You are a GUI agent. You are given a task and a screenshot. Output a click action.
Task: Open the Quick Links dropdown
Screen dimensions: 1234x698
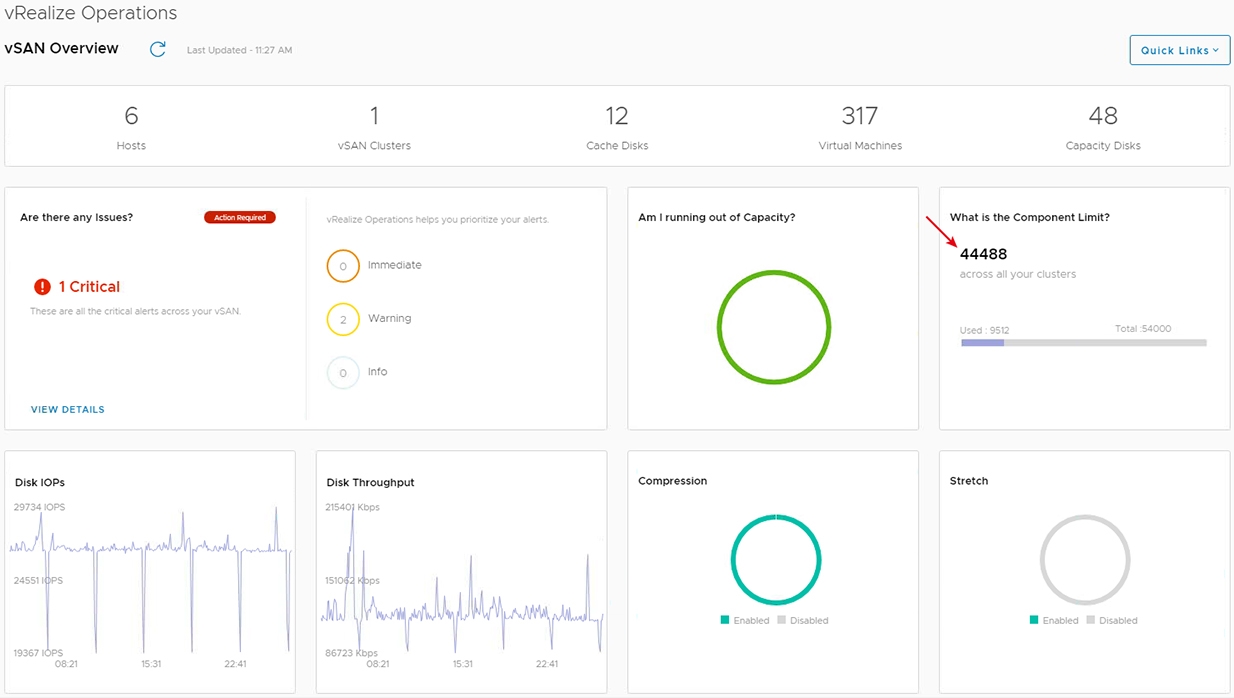(x=1180, y=50)
